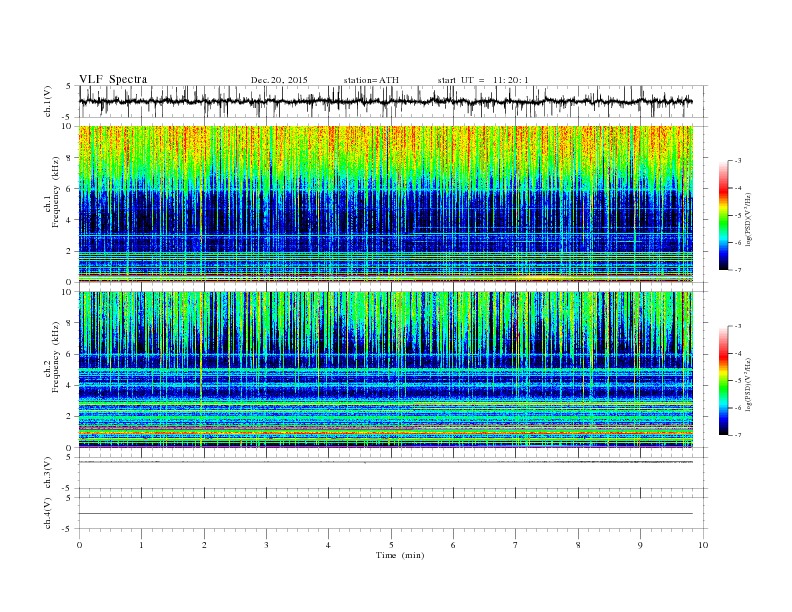Click the ch.2 color bar's log(PSD) label

[x=748, y=383]
